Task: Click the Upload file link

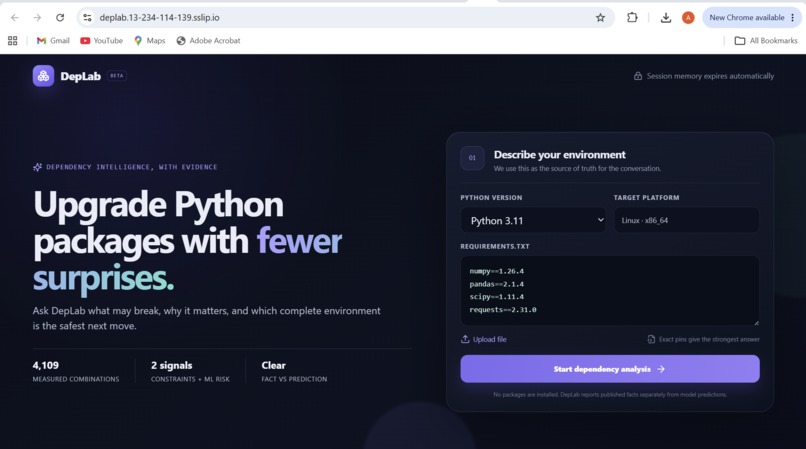Action: (x=484, y=339)
